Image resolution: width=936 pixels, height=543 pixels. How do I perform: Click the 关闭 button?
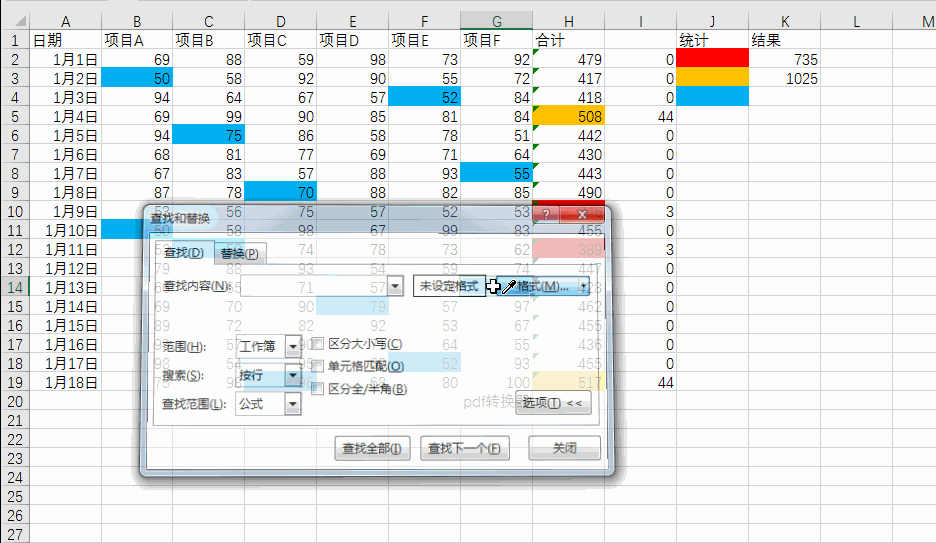point(564,448)
